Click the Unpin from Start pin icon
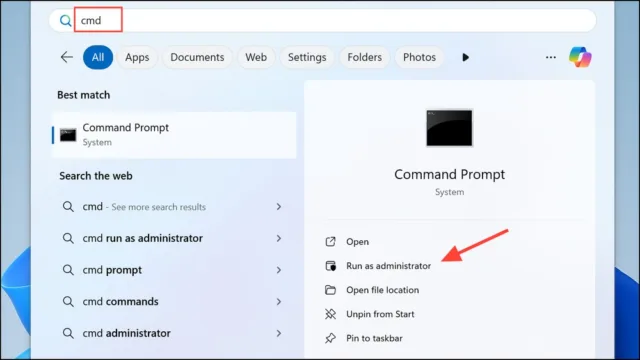This screenshot has width=640, height=360. point(330,314)
